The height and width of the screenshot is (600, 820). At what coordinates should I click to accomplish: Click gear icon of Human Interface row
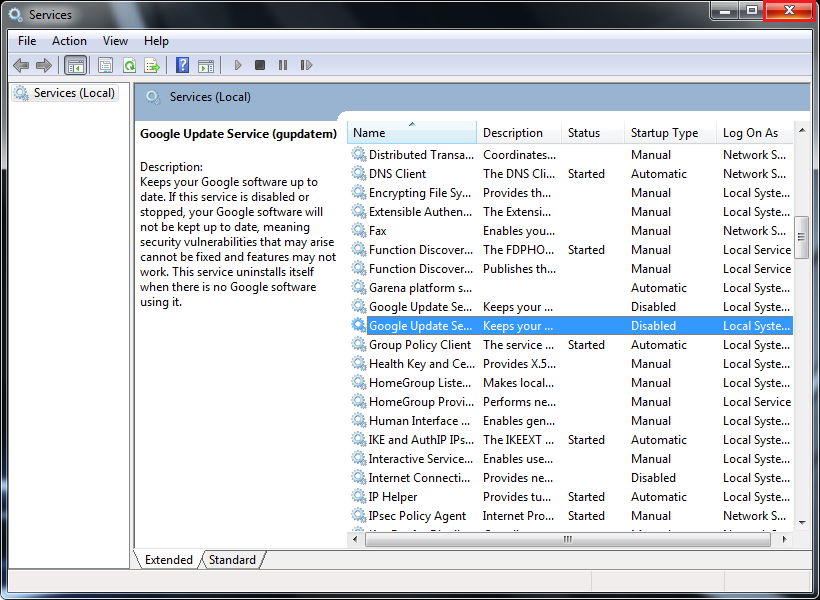pos(359,421)
